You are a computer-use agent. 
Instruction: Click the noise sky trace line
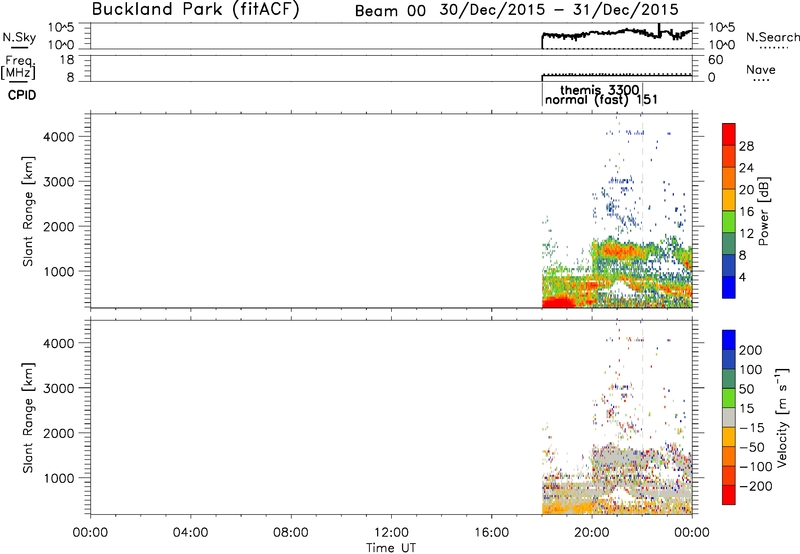(x=616, y=34)
